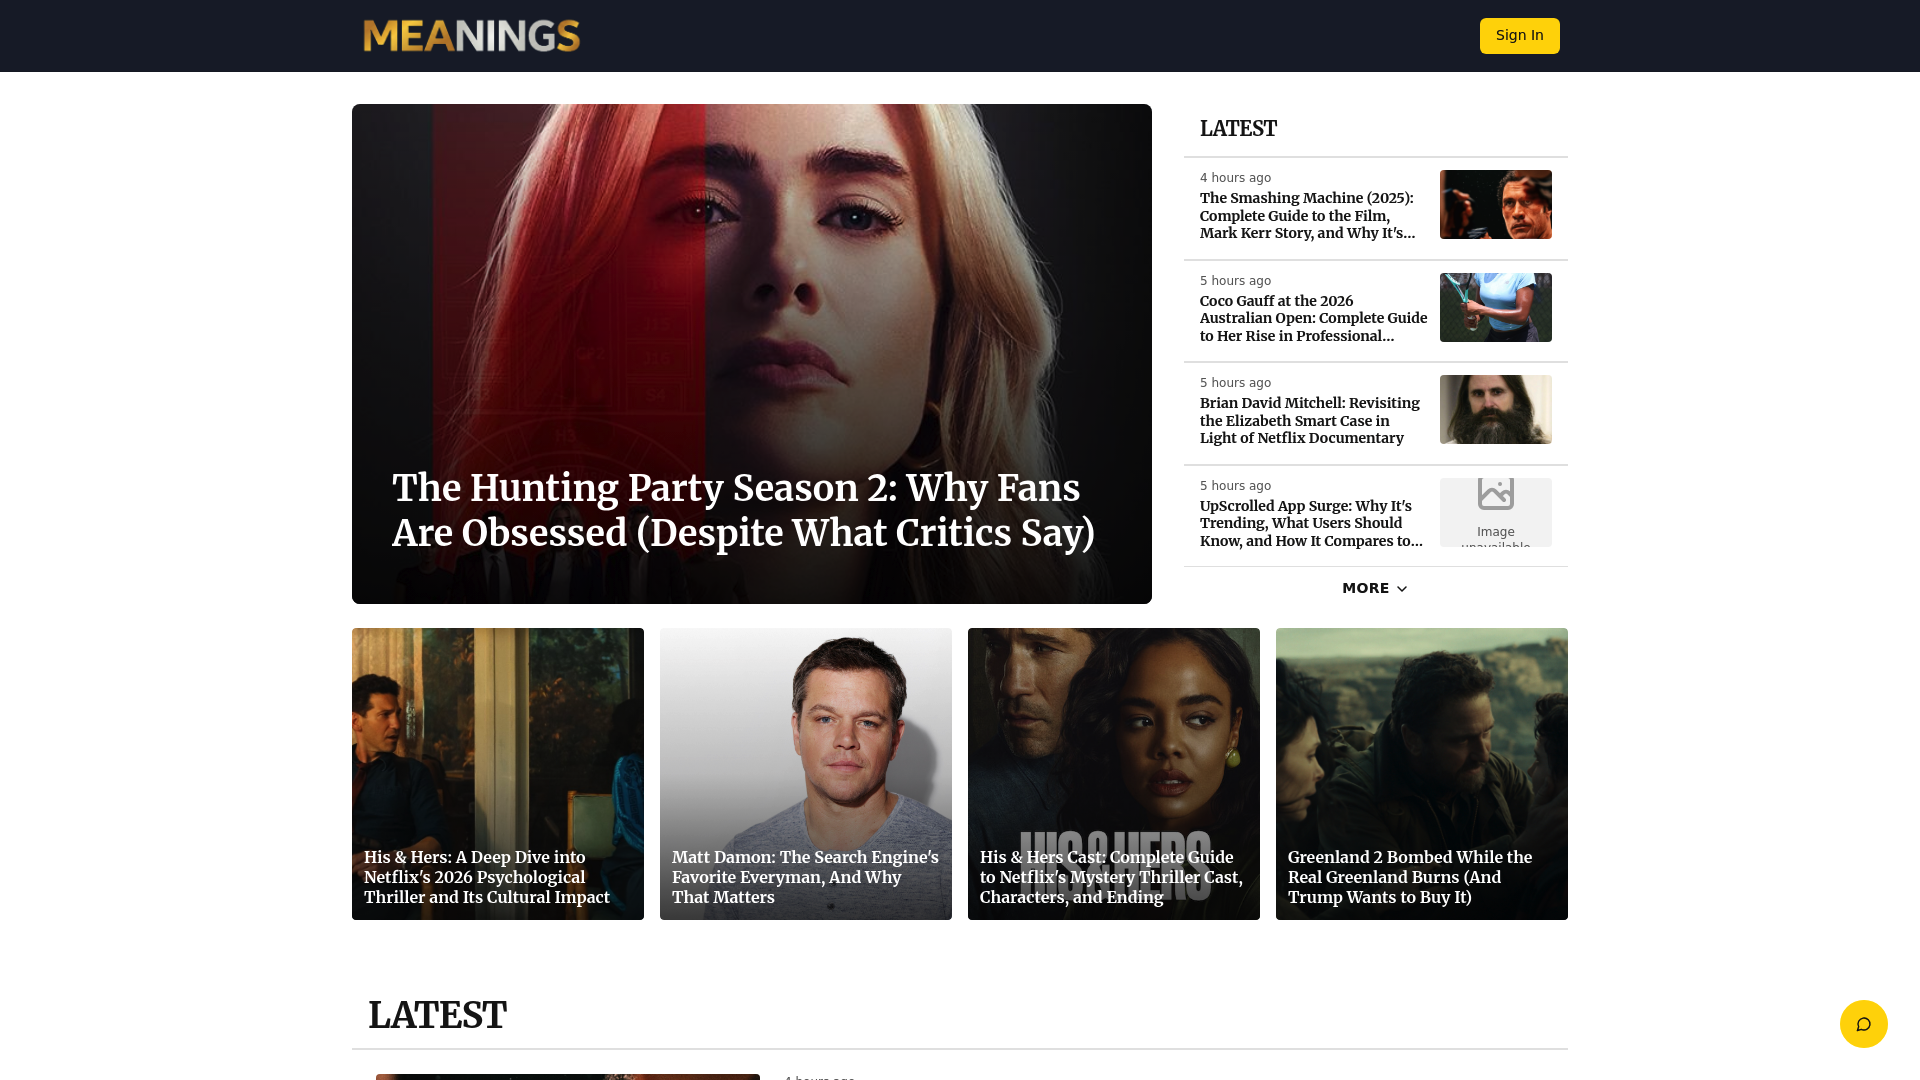Open the Coco Gauff Australian Open article
Screen dimensions: 1920x1080
tap(1312, 318)
